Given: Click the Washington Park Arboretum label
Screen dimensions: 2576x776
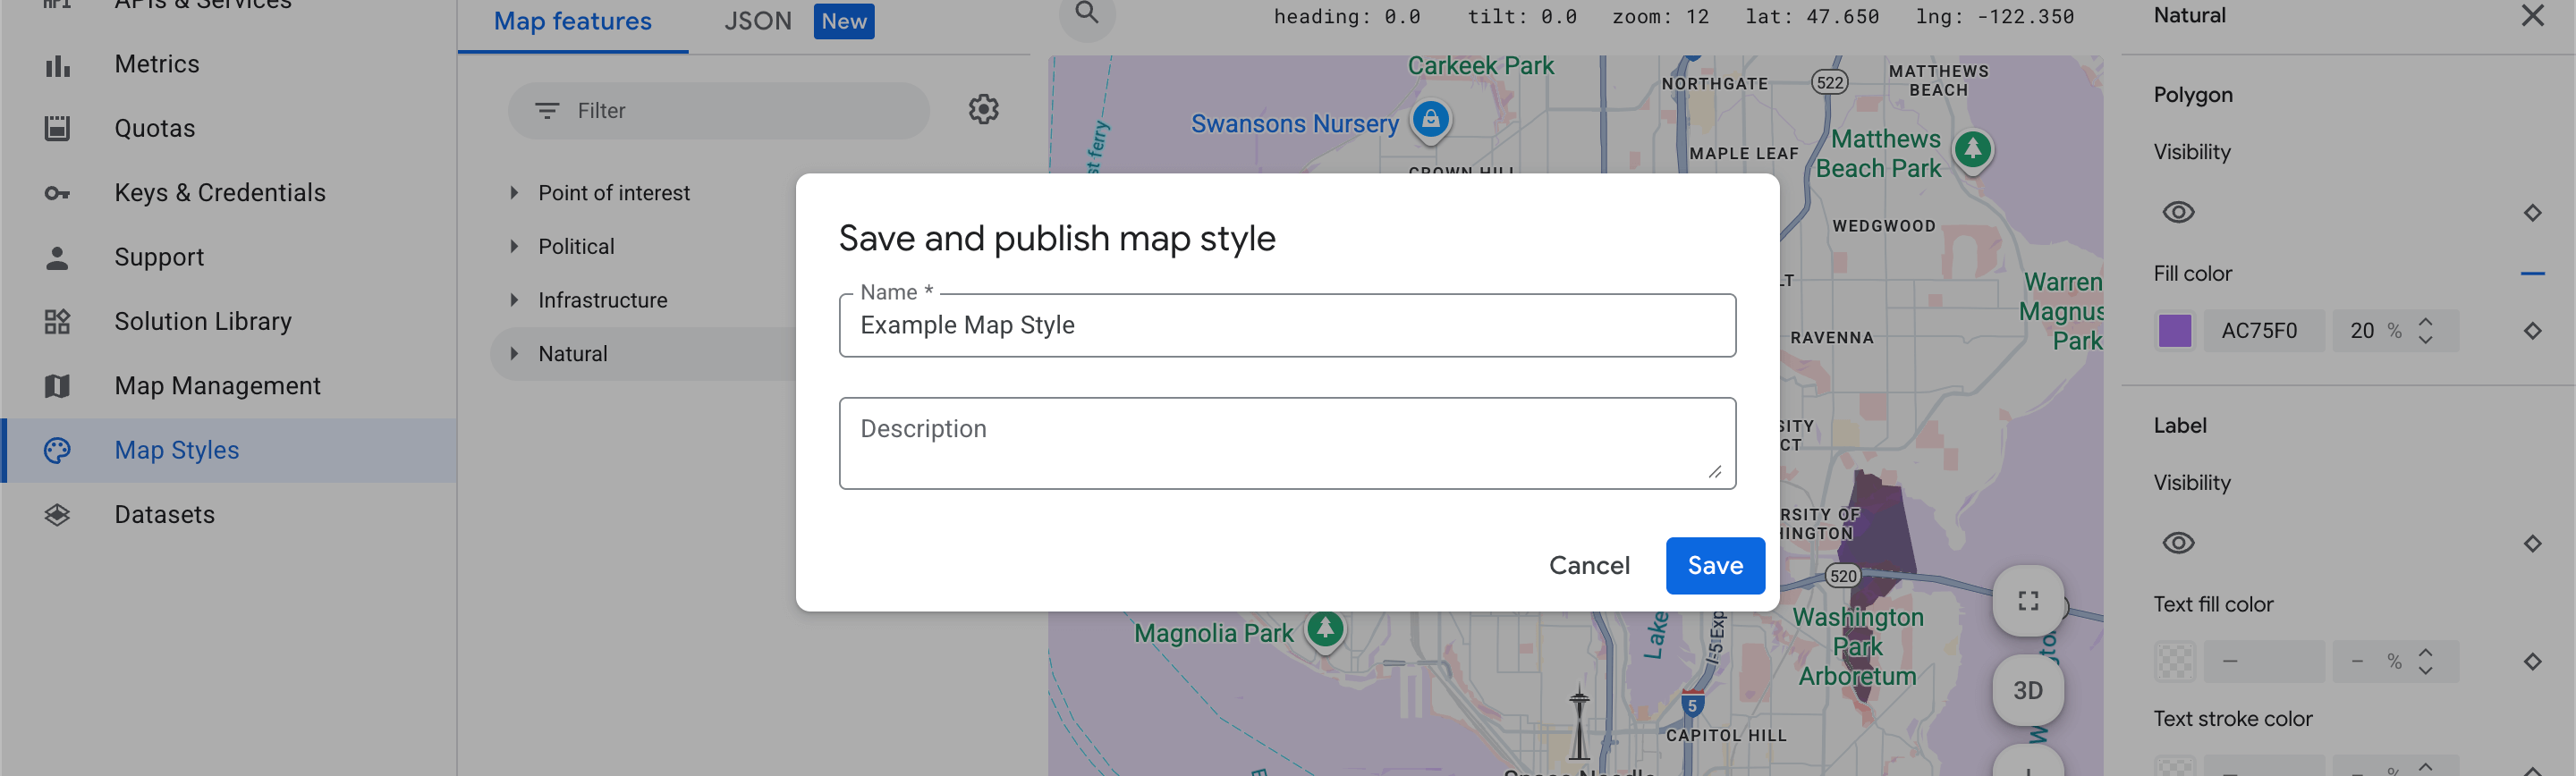Looking at the screenshot, I should click(1857, 646).
